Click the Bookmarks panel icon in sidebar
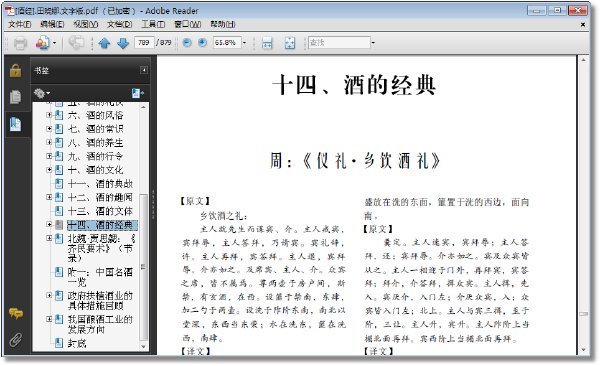This screenshot has height=366, width=600. tap(15, 124)
